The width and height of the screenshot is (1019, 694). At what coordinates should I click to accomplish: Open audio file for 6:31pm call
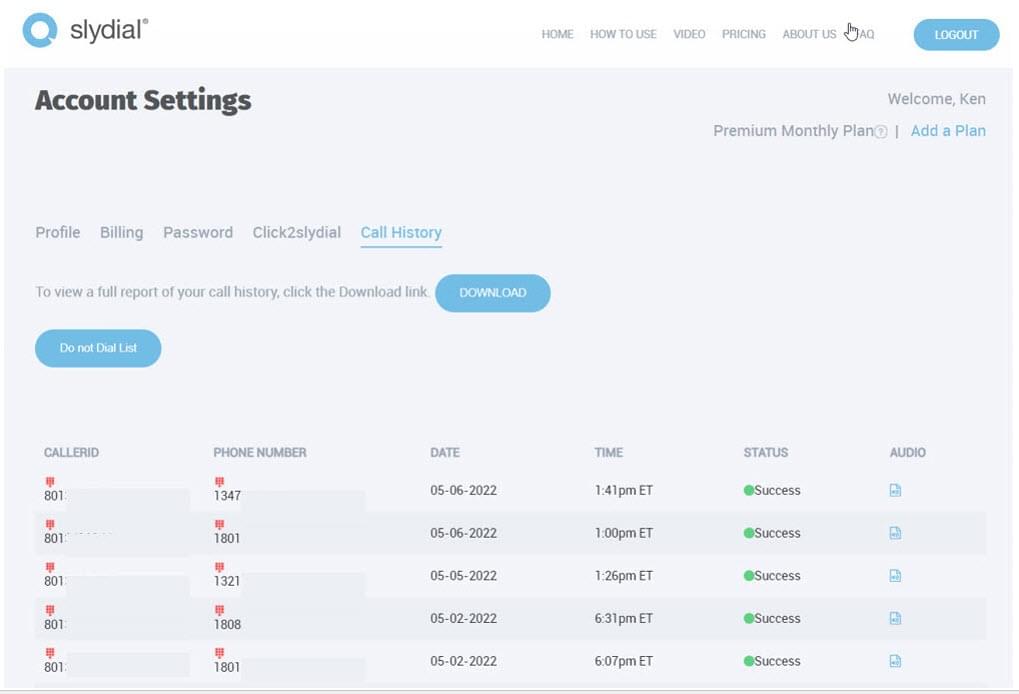(895, 618)
